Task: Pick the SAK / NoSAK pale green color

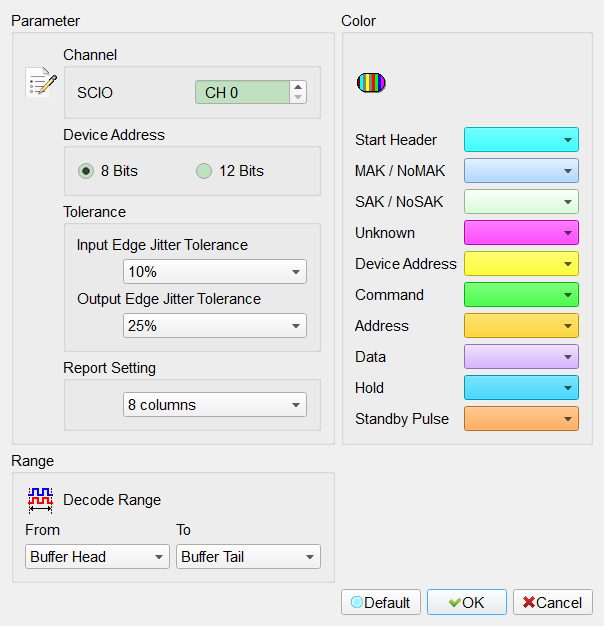Action: [521, 202]
